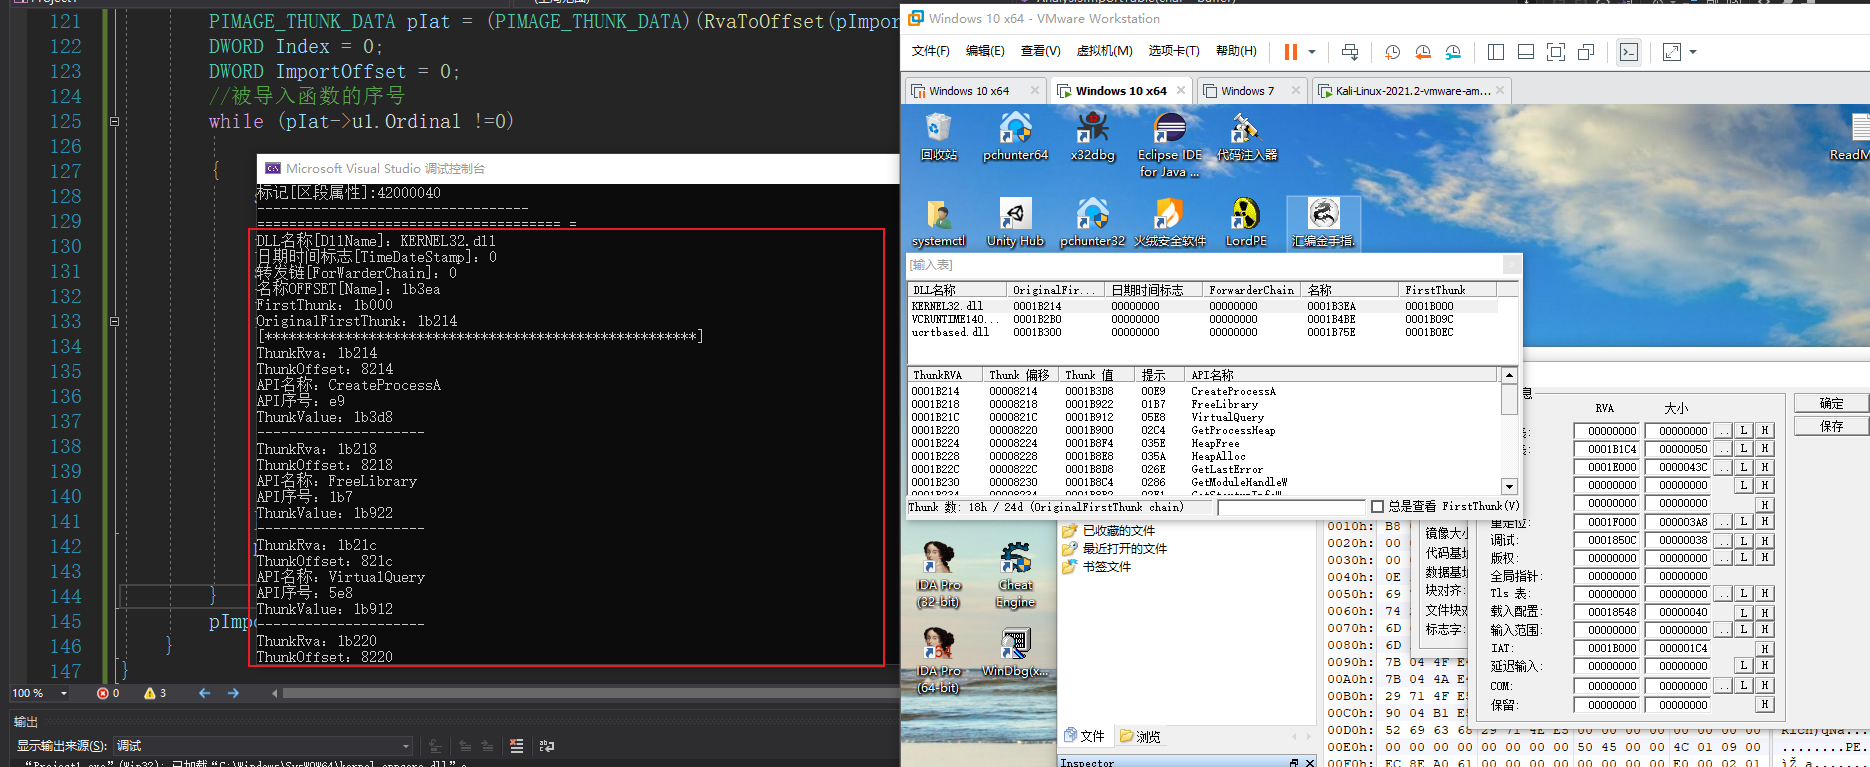
Task: Launch Cheat Engine shortcut
Action: tap(1015, 575)
